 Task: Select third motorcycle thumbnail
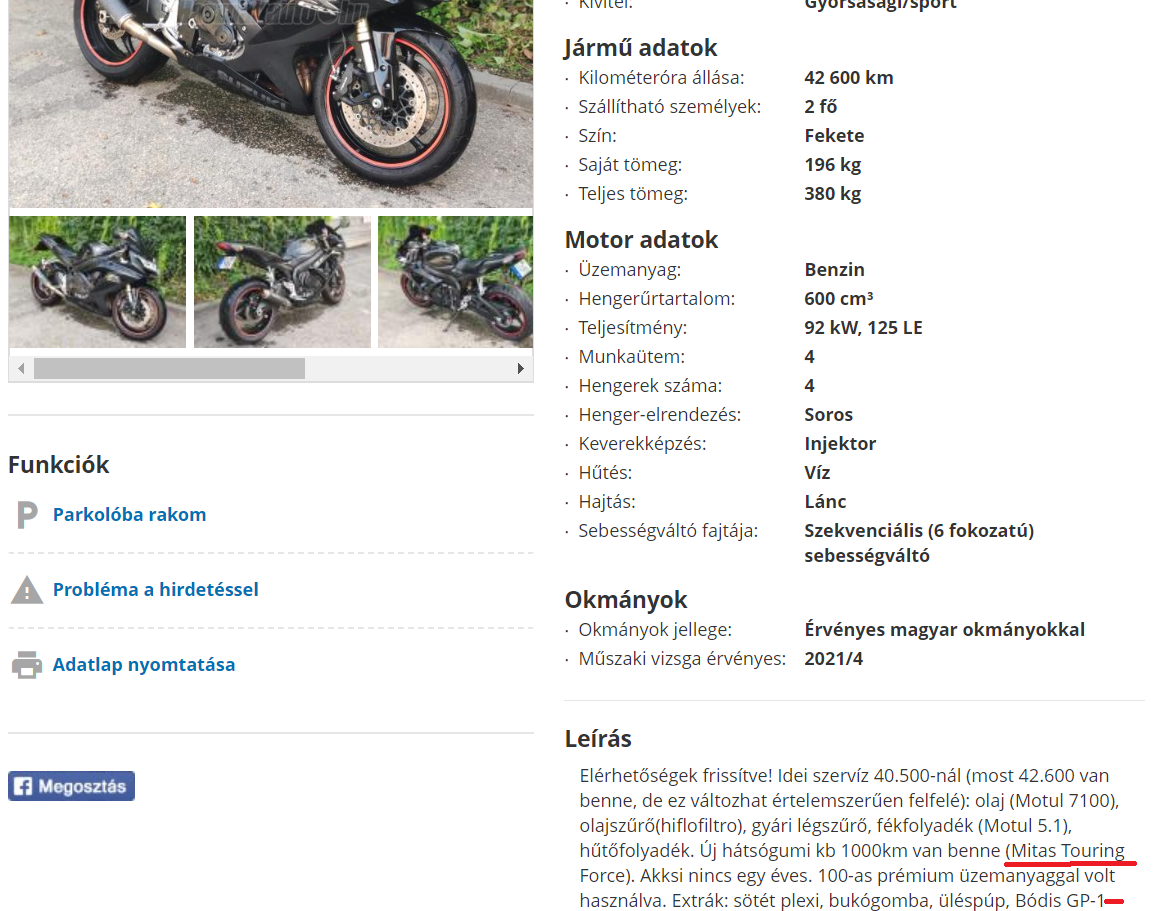point(455,282)
